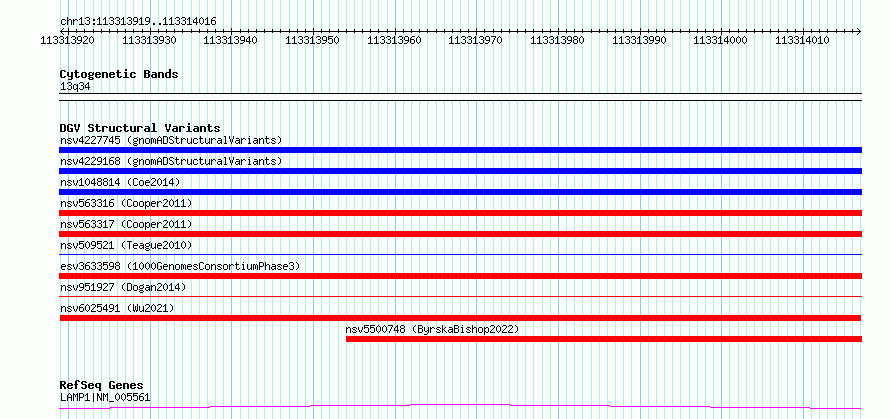The width and height of the screenshot is (890, 419).
Task: Click the nsv563316 (Cooper2011) label
Action: [126, 203]
